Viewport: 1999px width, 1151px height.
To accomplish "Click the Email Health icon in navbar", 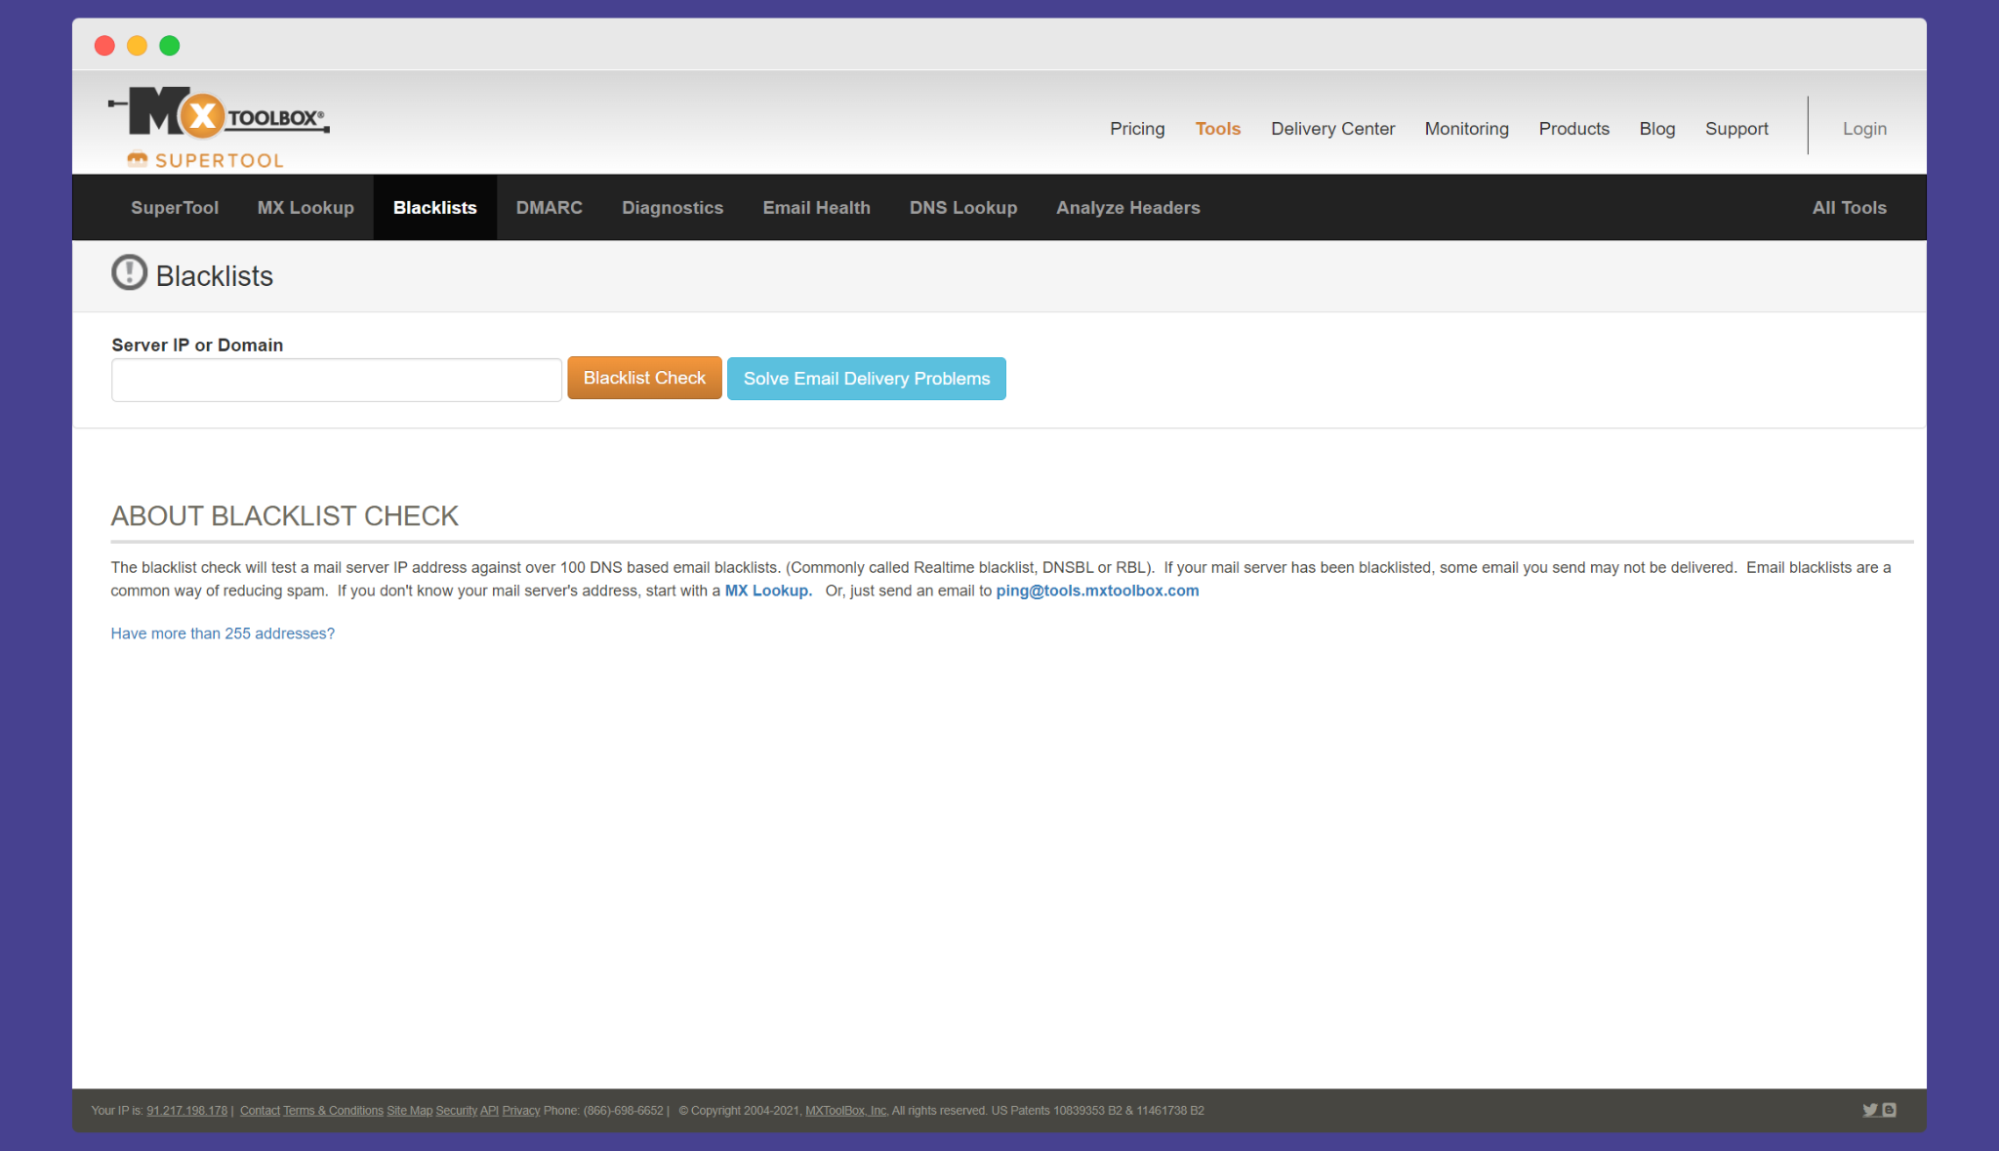I will [x=817, y=207].
